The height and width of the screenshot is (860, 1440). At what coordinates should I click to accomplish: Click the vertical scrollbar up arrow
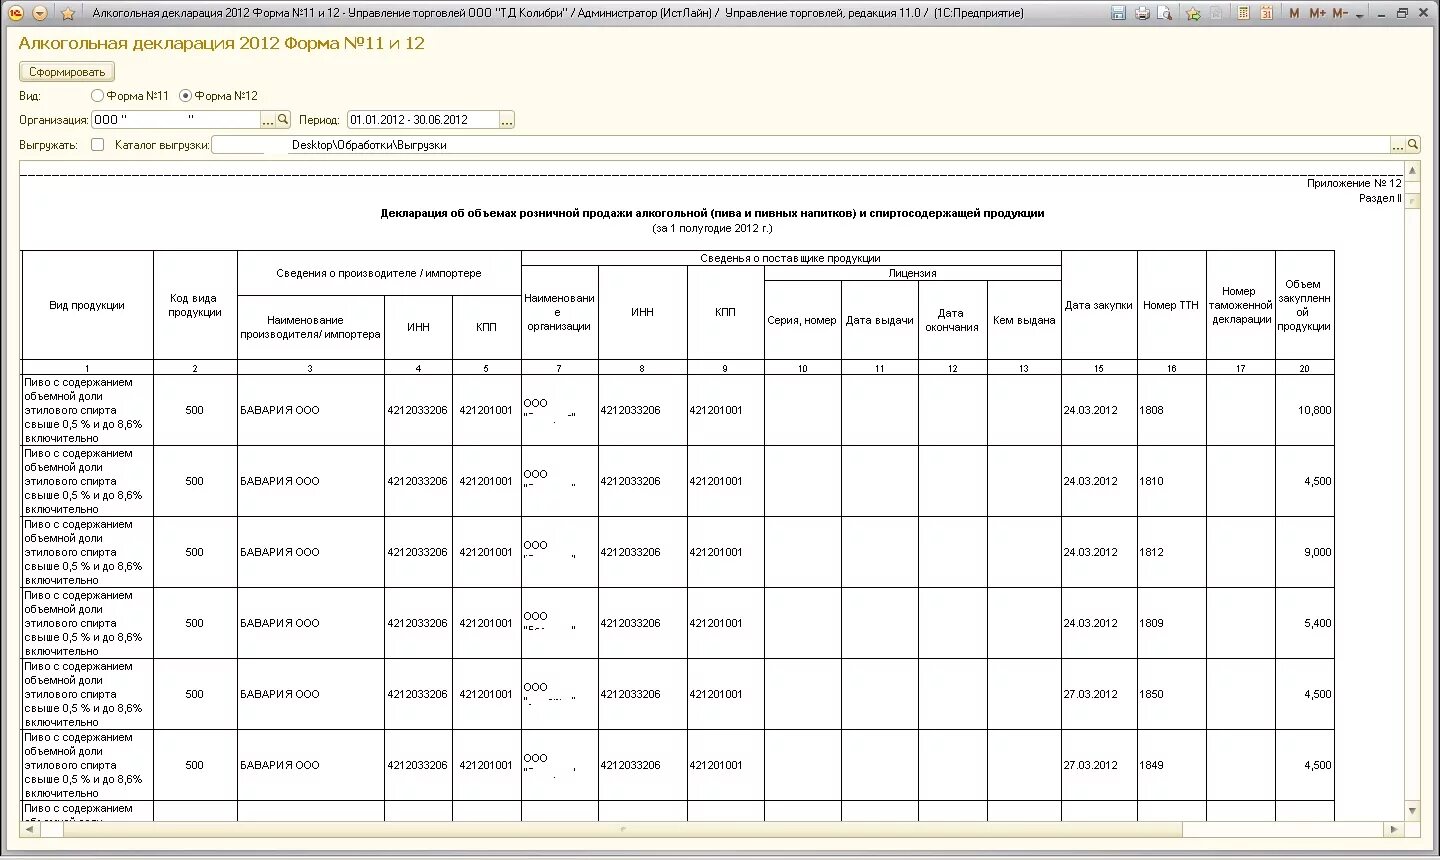pos(1412,171)
